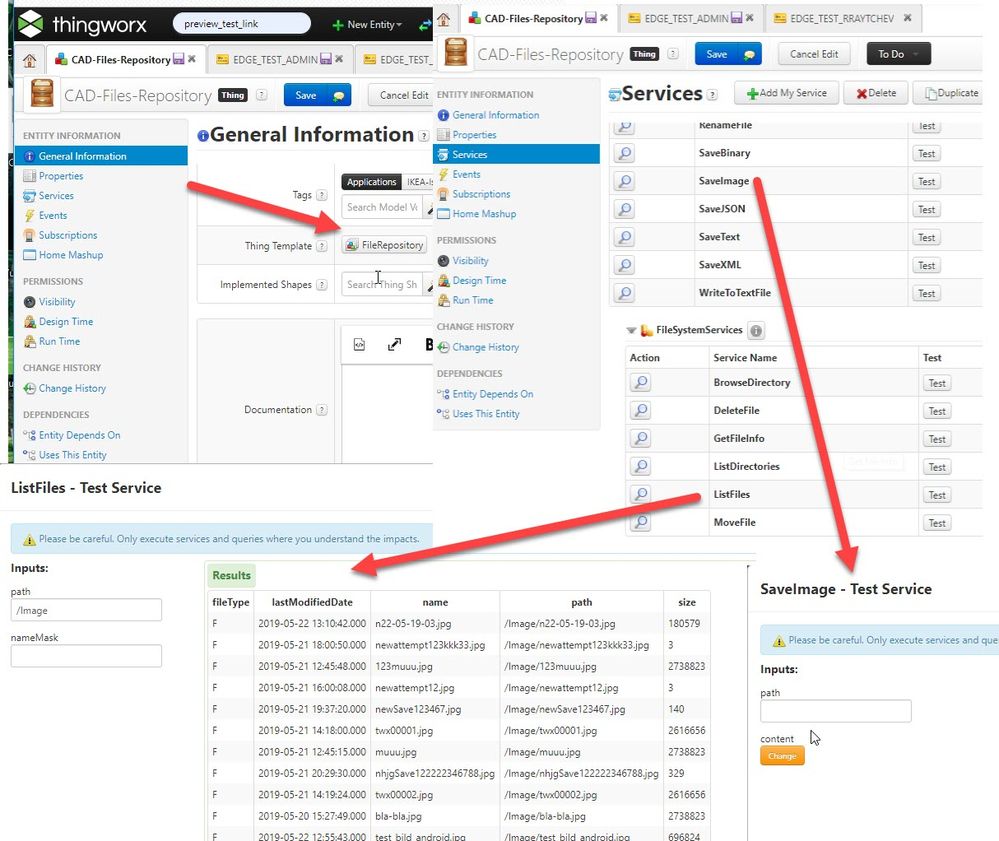Click FileSystemServices info icon
The width and height of the screenshot is (999, 841).
[756, 331]
